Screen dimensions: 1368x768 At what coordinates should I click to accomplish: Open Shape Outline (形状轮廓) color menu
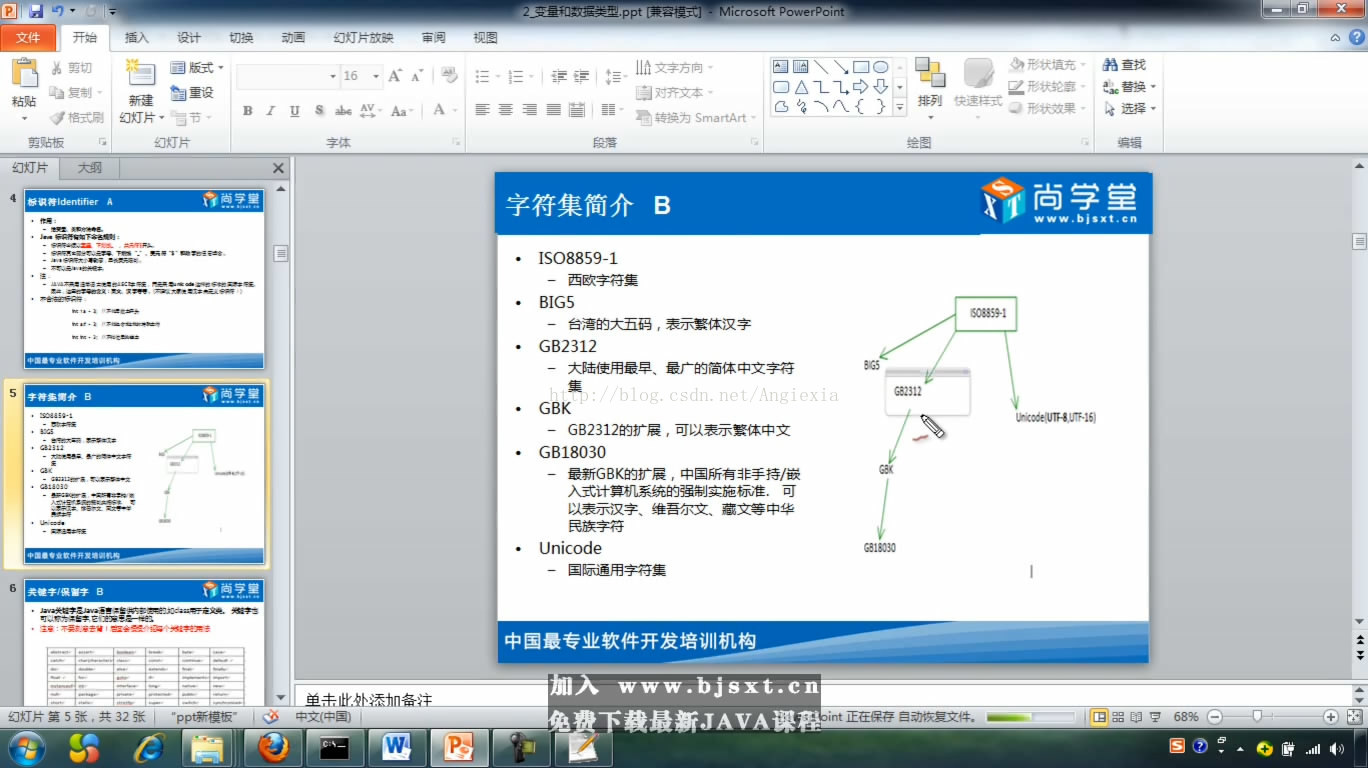click(1048, 87)
